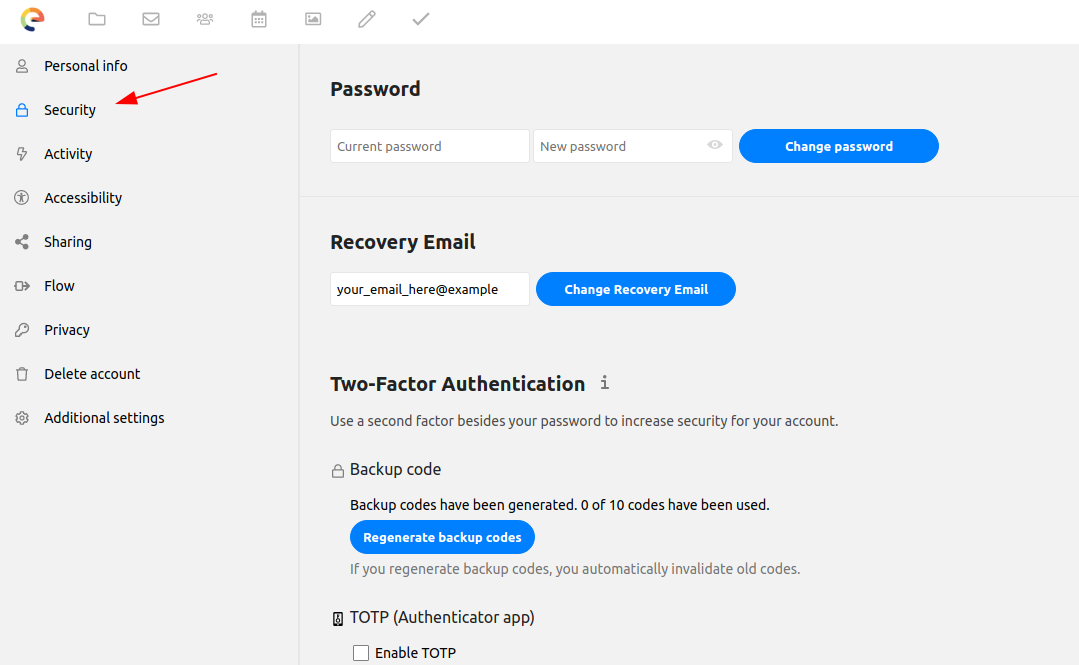Click the Two-Factor Authentication info icon
The image size is (1079, 665).
[x=604, y=383]
